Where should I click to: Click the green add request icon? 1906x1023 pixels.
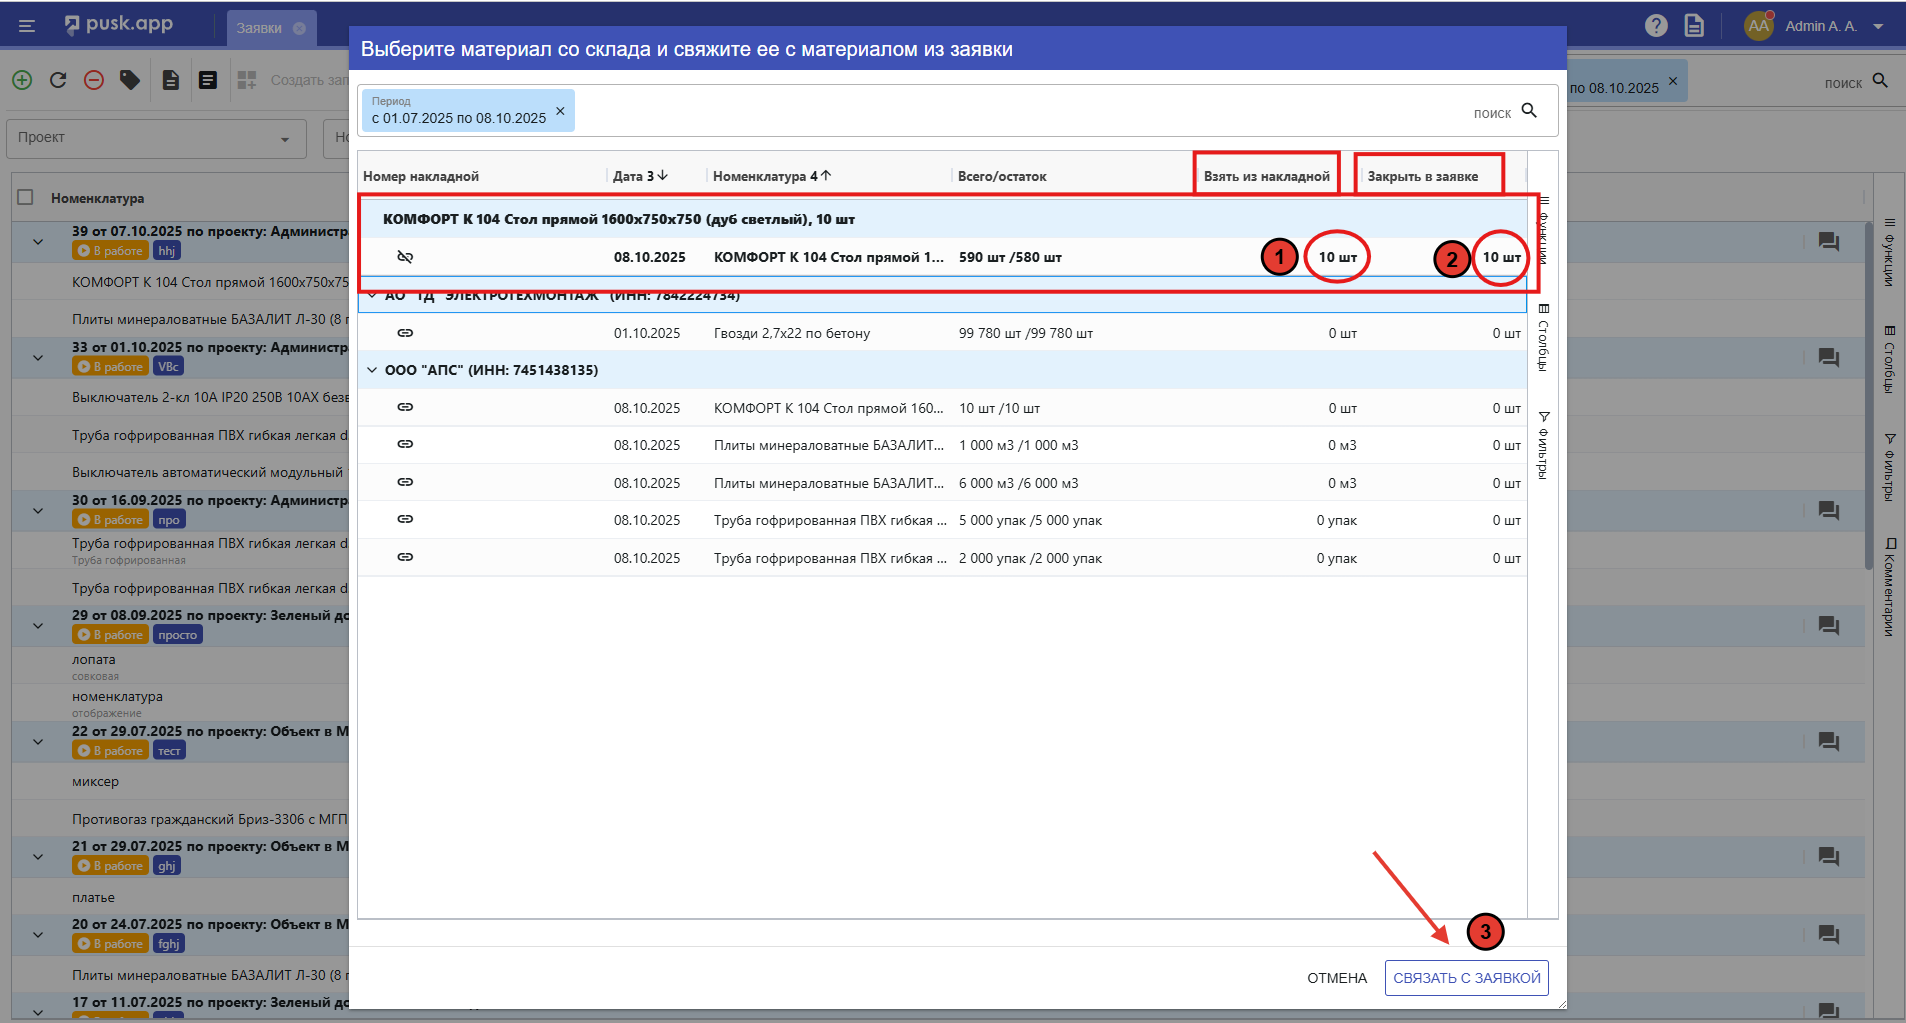point(22,80)
